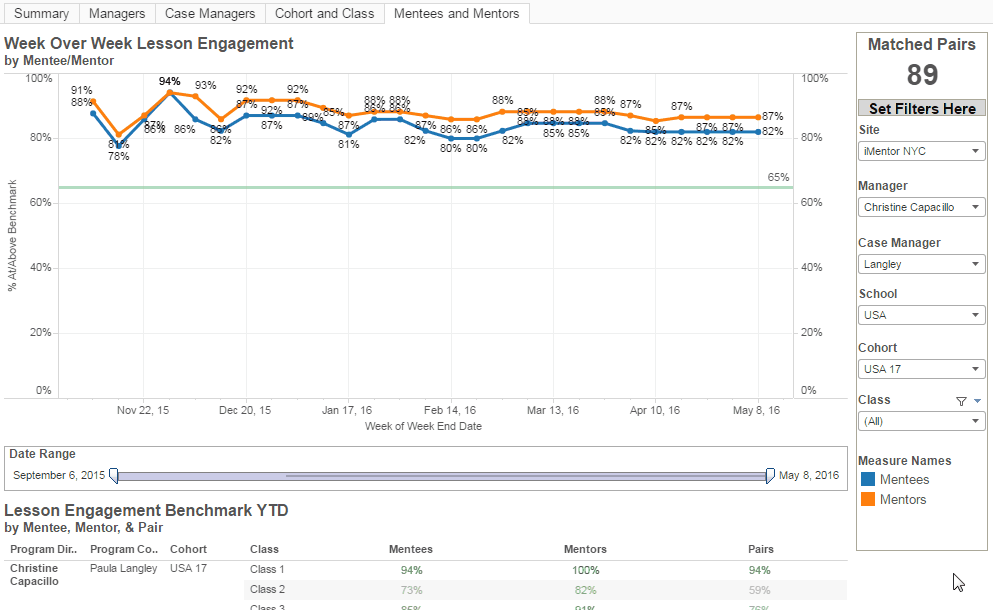Click Lesson Engagement Benchmark YTD title
The height and width of the screenshot is (610, 993).
pos(146,511)
